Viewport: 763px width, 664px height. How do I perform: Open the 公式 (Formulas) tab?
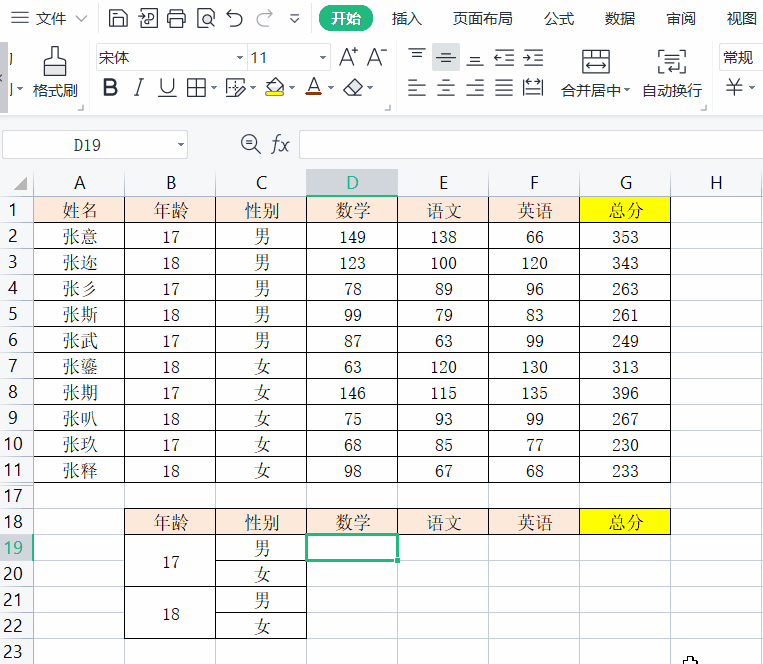tap(559, 18)
